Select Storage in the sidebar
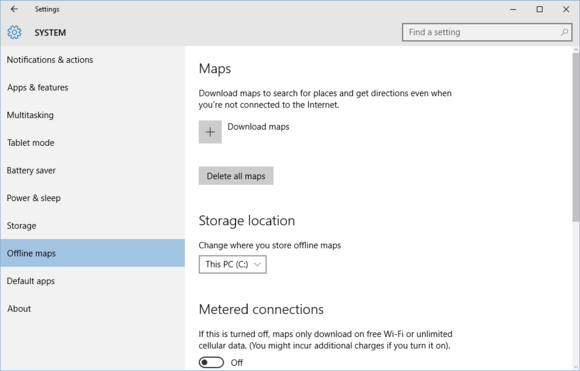 click(92, 226)
